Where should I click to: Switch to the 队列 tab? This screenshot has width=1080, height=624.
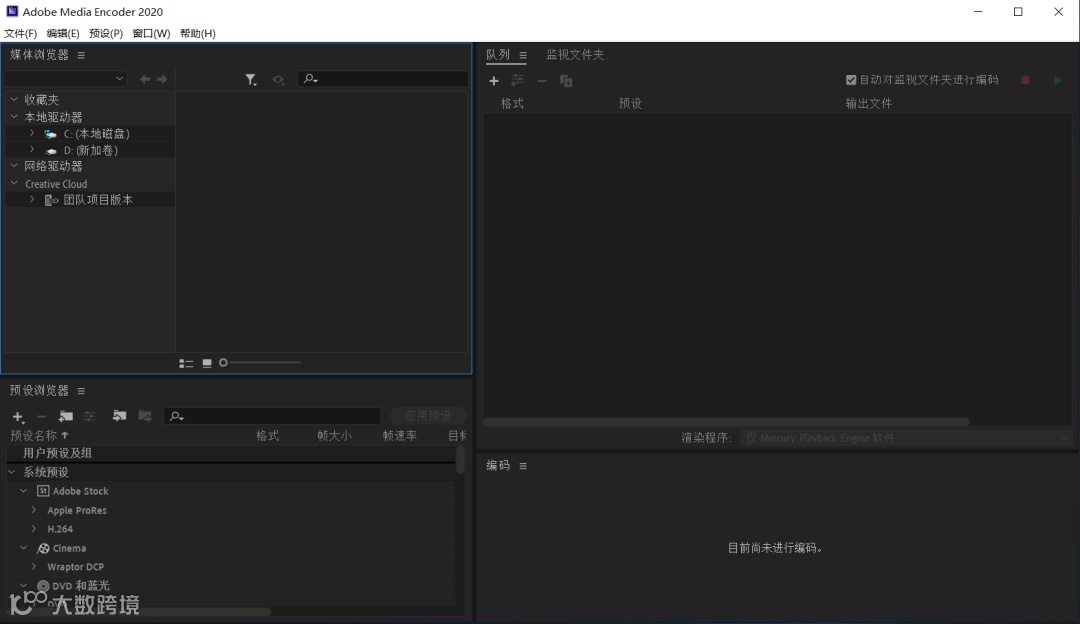coord(498,54)
